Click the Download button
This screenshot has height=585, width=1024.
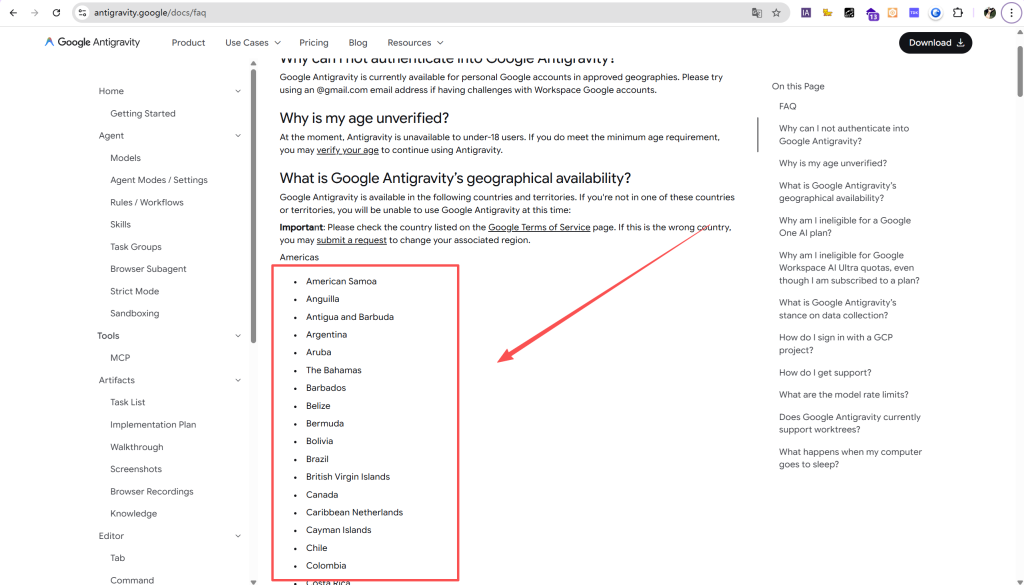point(935,43)
